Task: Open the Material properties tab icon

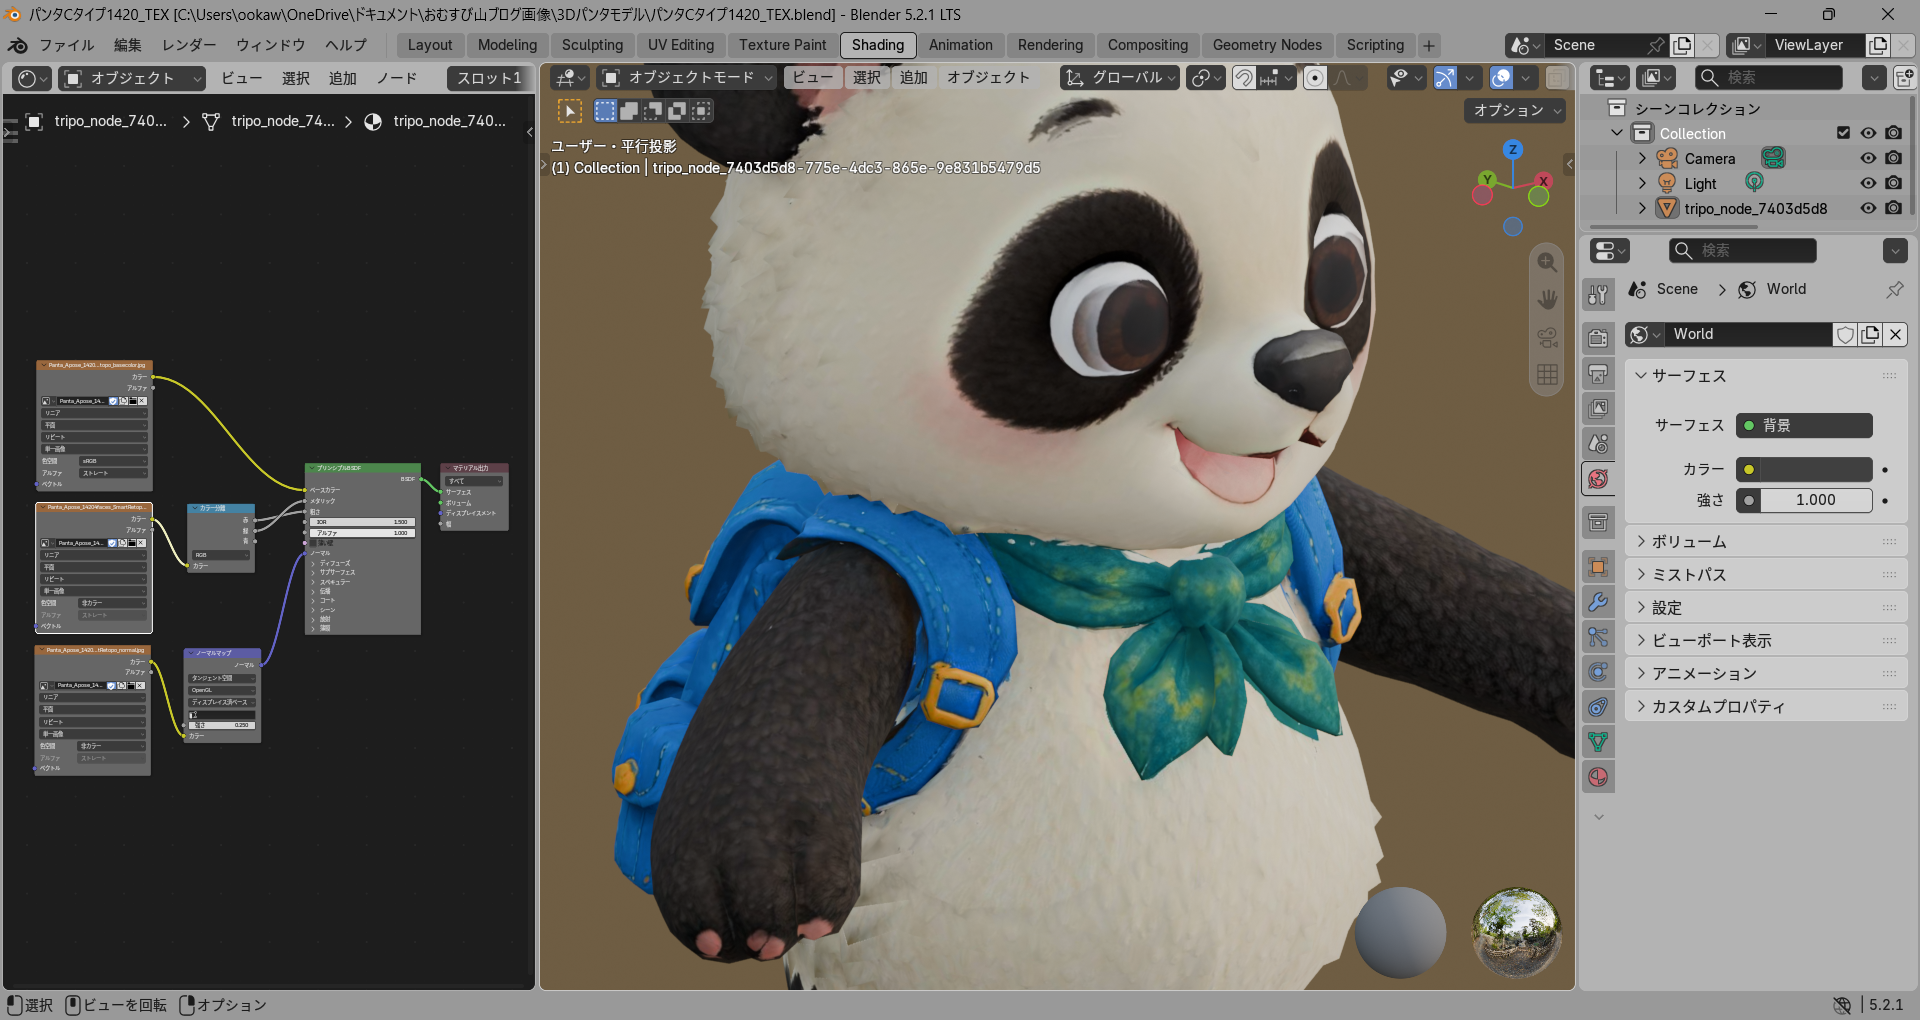Action: (x=1598, y=777)
